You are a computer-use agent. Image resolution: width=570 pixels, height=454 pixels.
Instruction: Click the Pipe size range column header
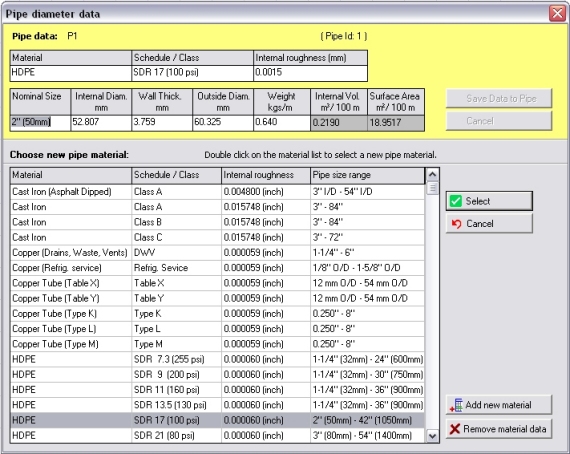(367, 175)
